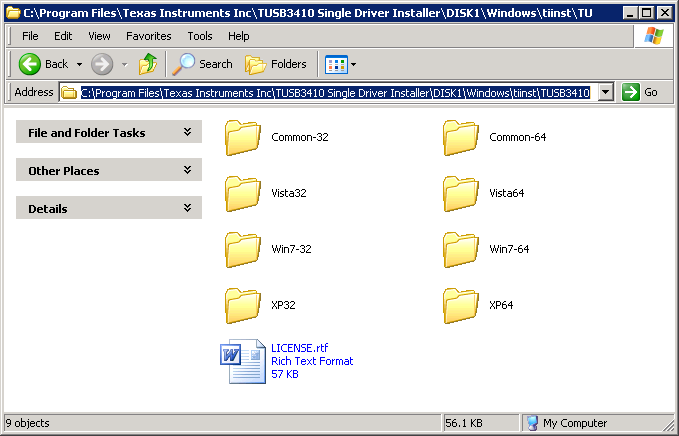Toggle the Folders pane button
679x436 pixels.
tap(276, 64)
